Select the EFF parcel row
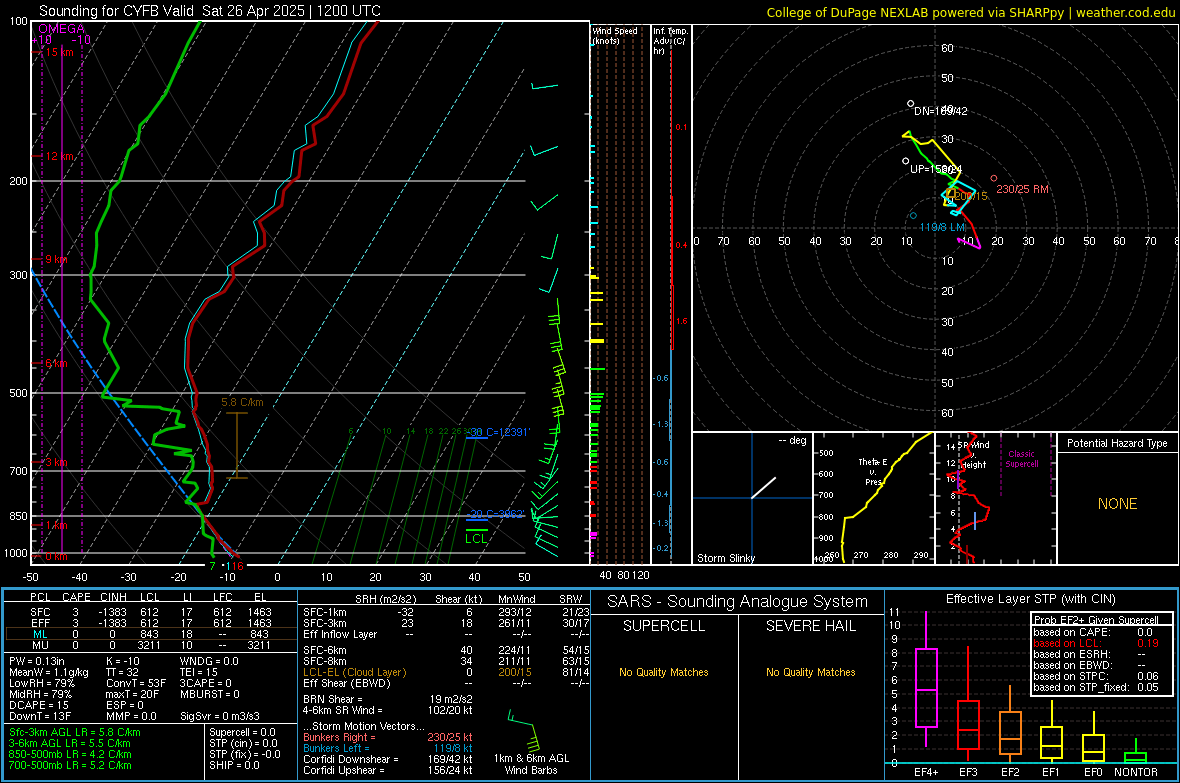 150,623
